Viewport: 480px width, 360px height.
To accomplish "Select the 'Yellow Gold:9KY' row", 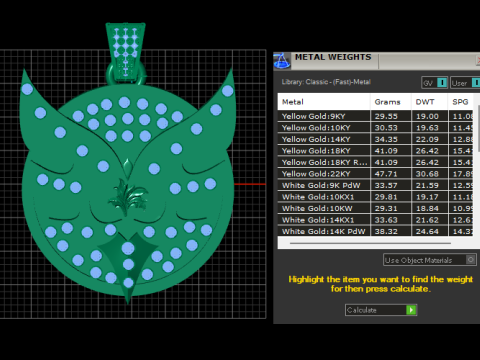I will pos(375,116).
